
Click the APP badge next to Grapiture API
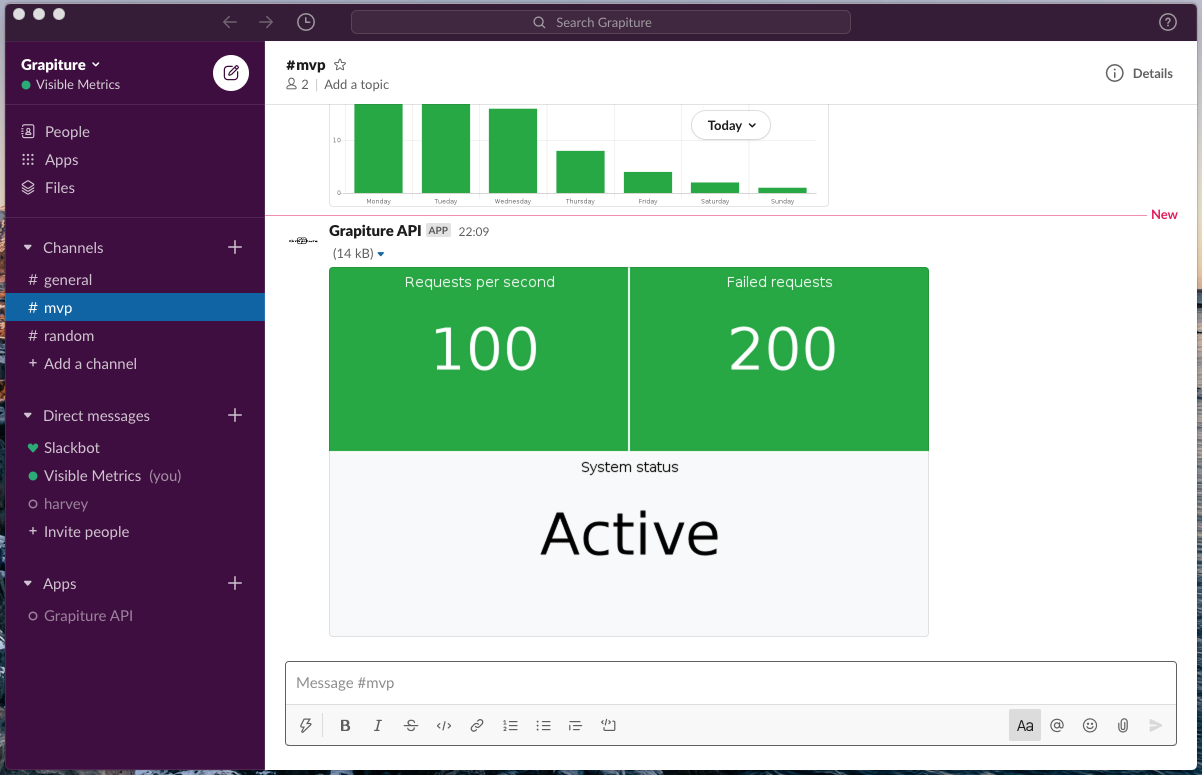coord(438,231)
